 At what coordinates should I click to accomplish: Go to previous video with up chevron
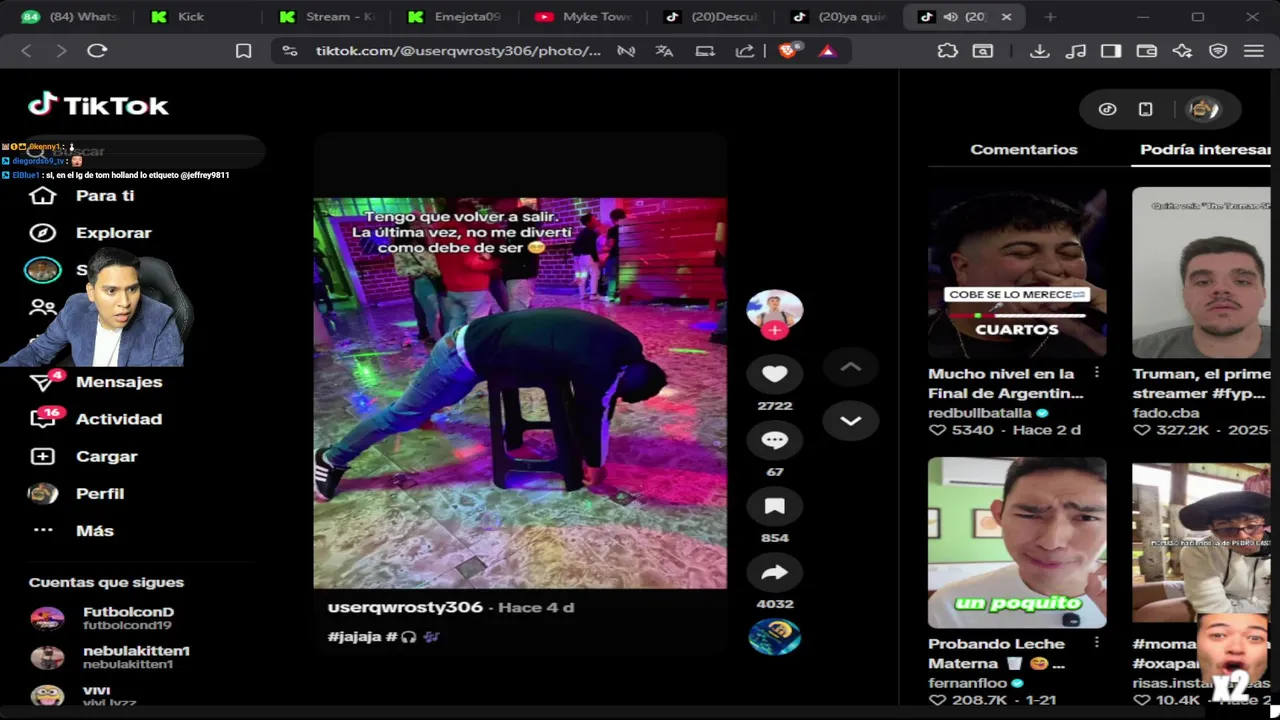[x=851, y=367]
